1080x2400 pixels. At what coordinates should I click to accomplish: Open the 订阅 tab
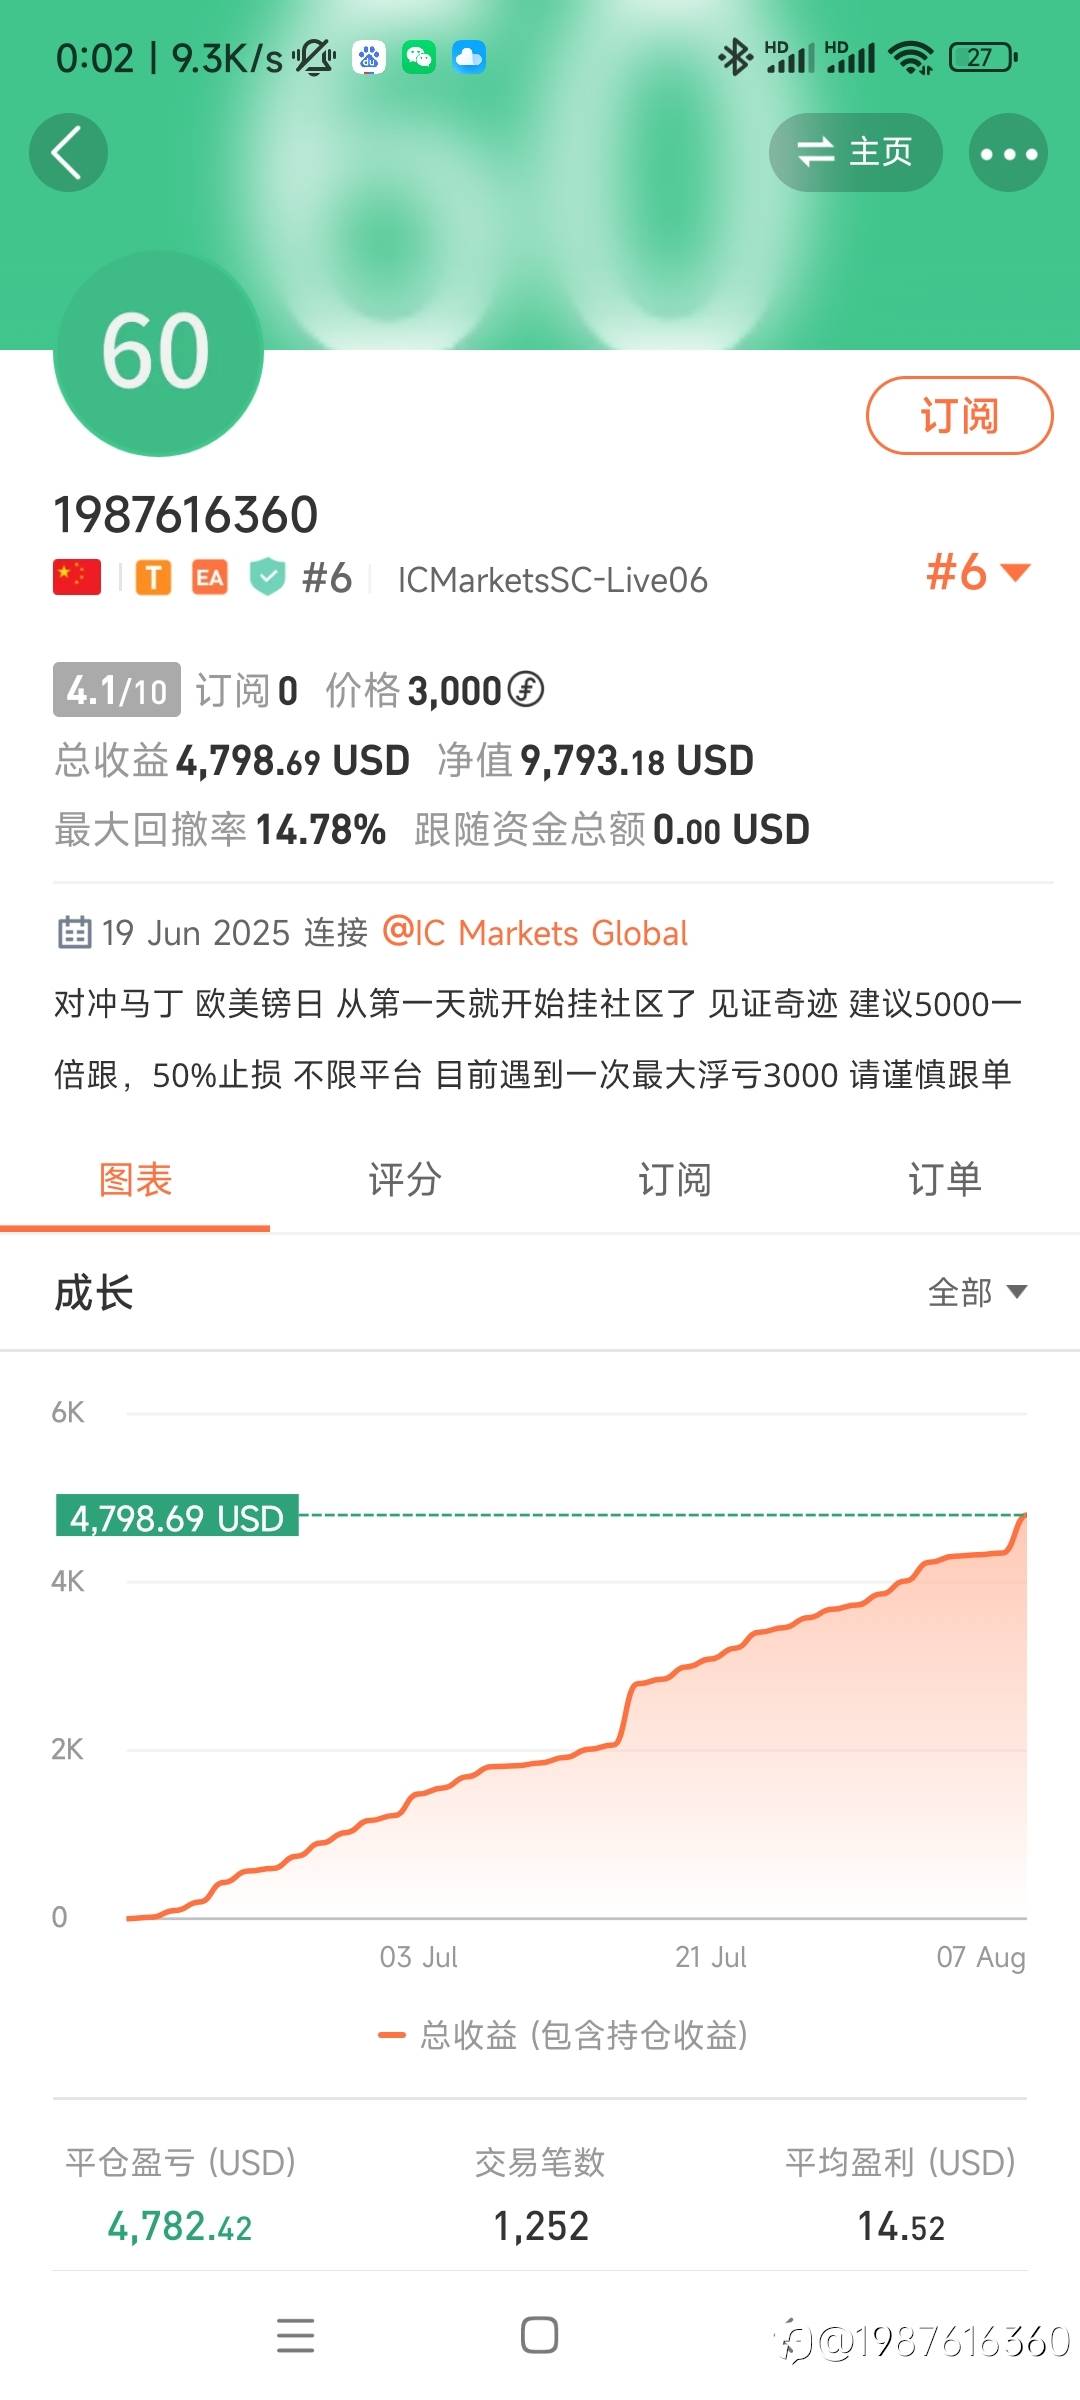pyautogui.click(x=674, y=1180)
